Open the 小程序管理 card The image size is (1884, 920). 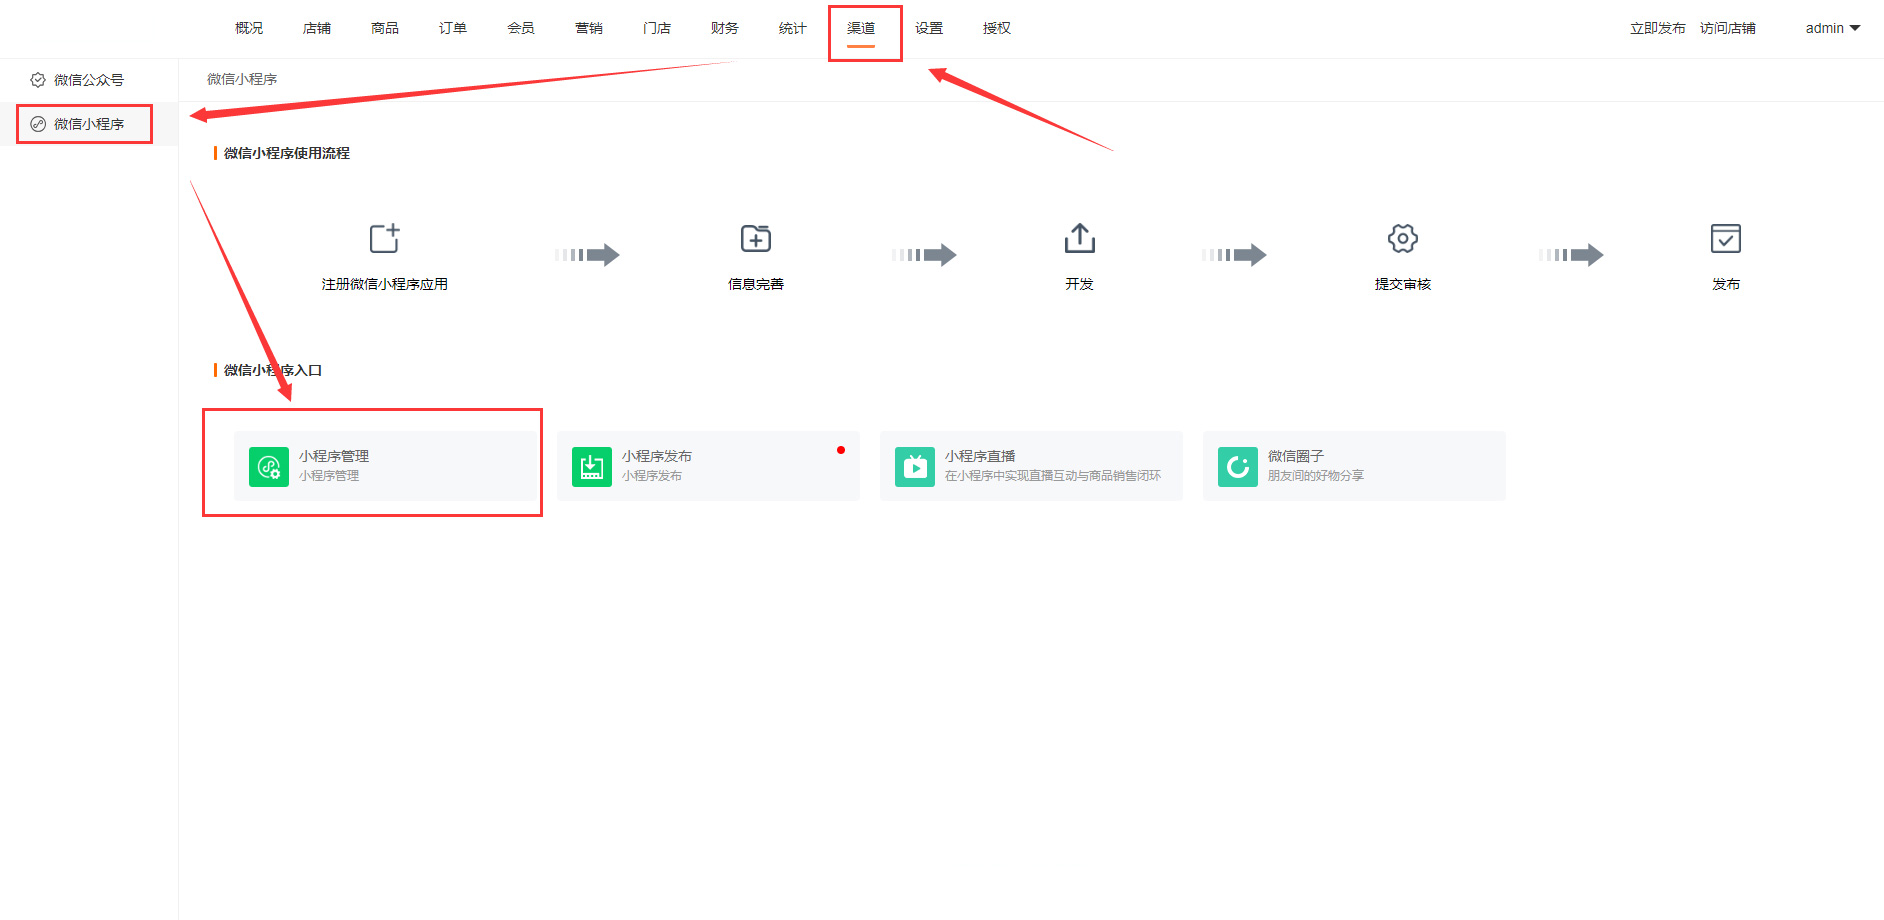click(x=385, y=466)
